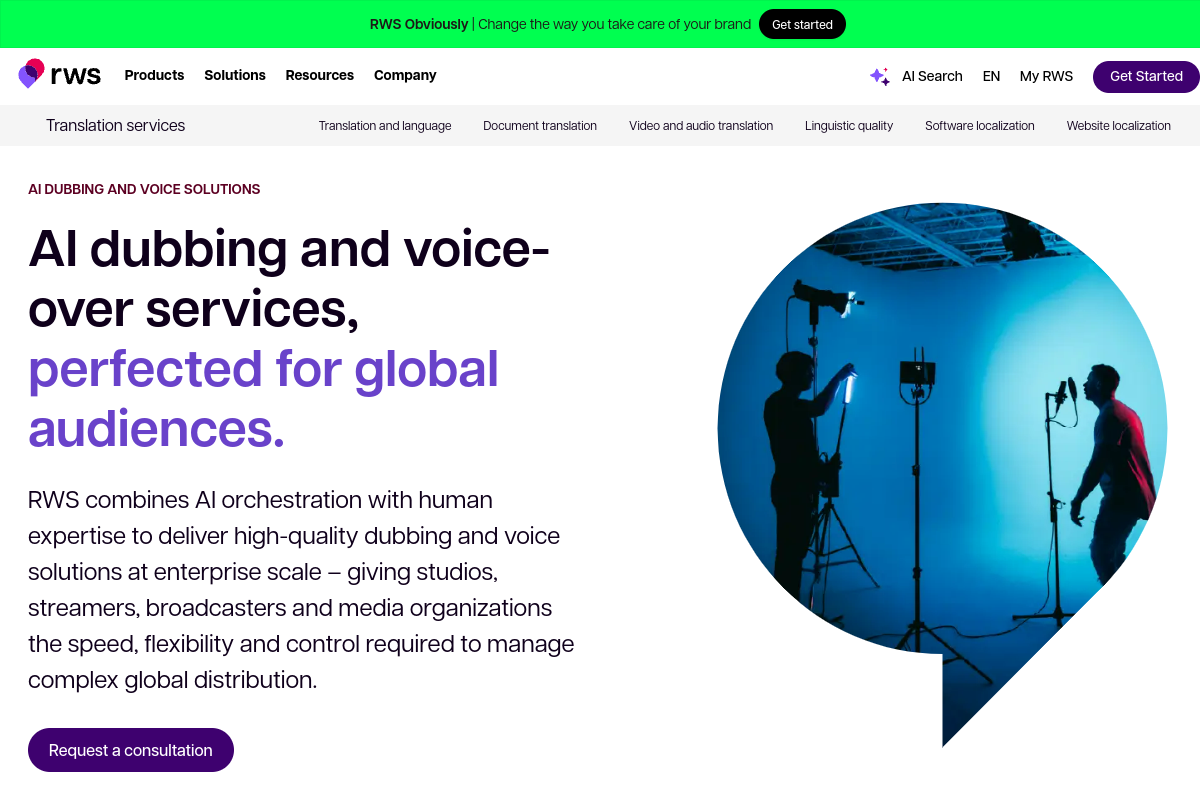Viewport: 1200px width, 800px height.
Task: Click the "perfected for global audiences." heading text
Action: click(x=263, y=398)
